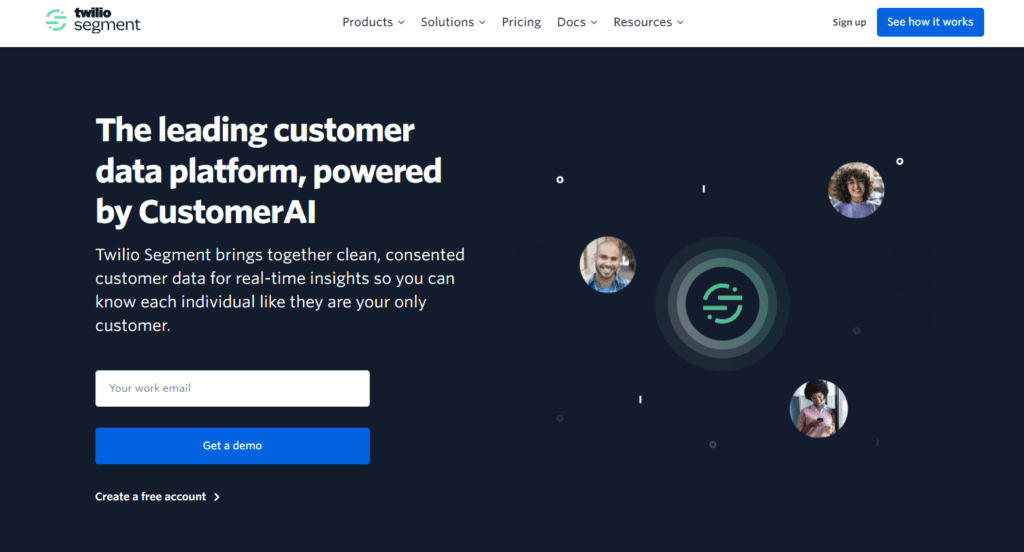Click the smiling man avatar
The width and height of the screenshot is (1024, 552).
(x=607, y=265)
